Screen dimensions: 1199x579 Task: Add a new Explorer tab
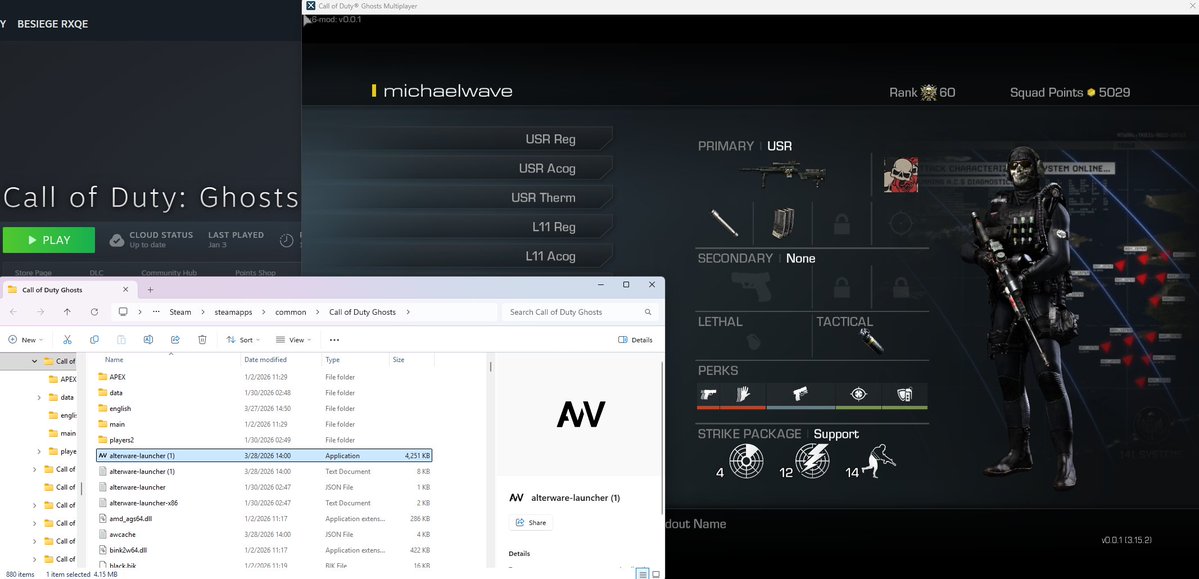coord(150,290)
